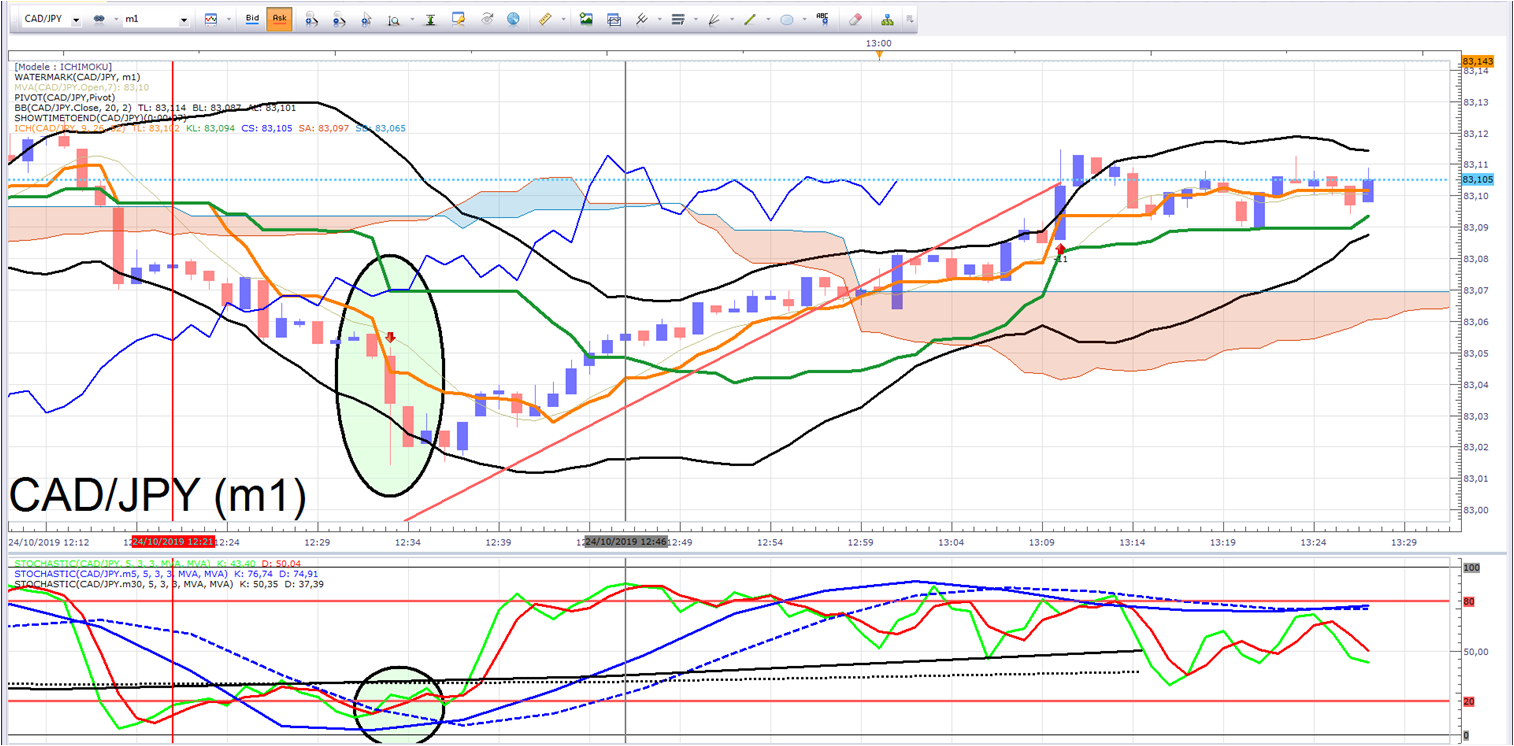
Task: Click the green hierarchy tree icon
Action: pos(887,19)
